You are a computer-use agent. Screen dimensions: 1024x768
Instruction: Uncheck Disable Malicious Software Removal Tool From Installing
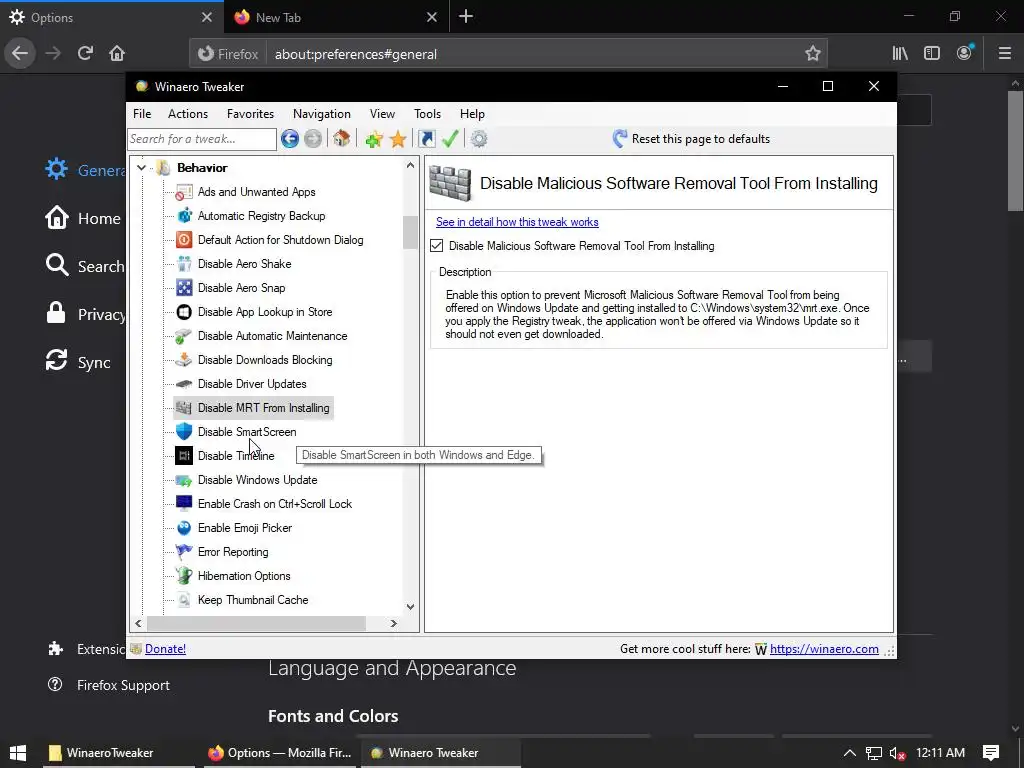[x=436, y=246]
